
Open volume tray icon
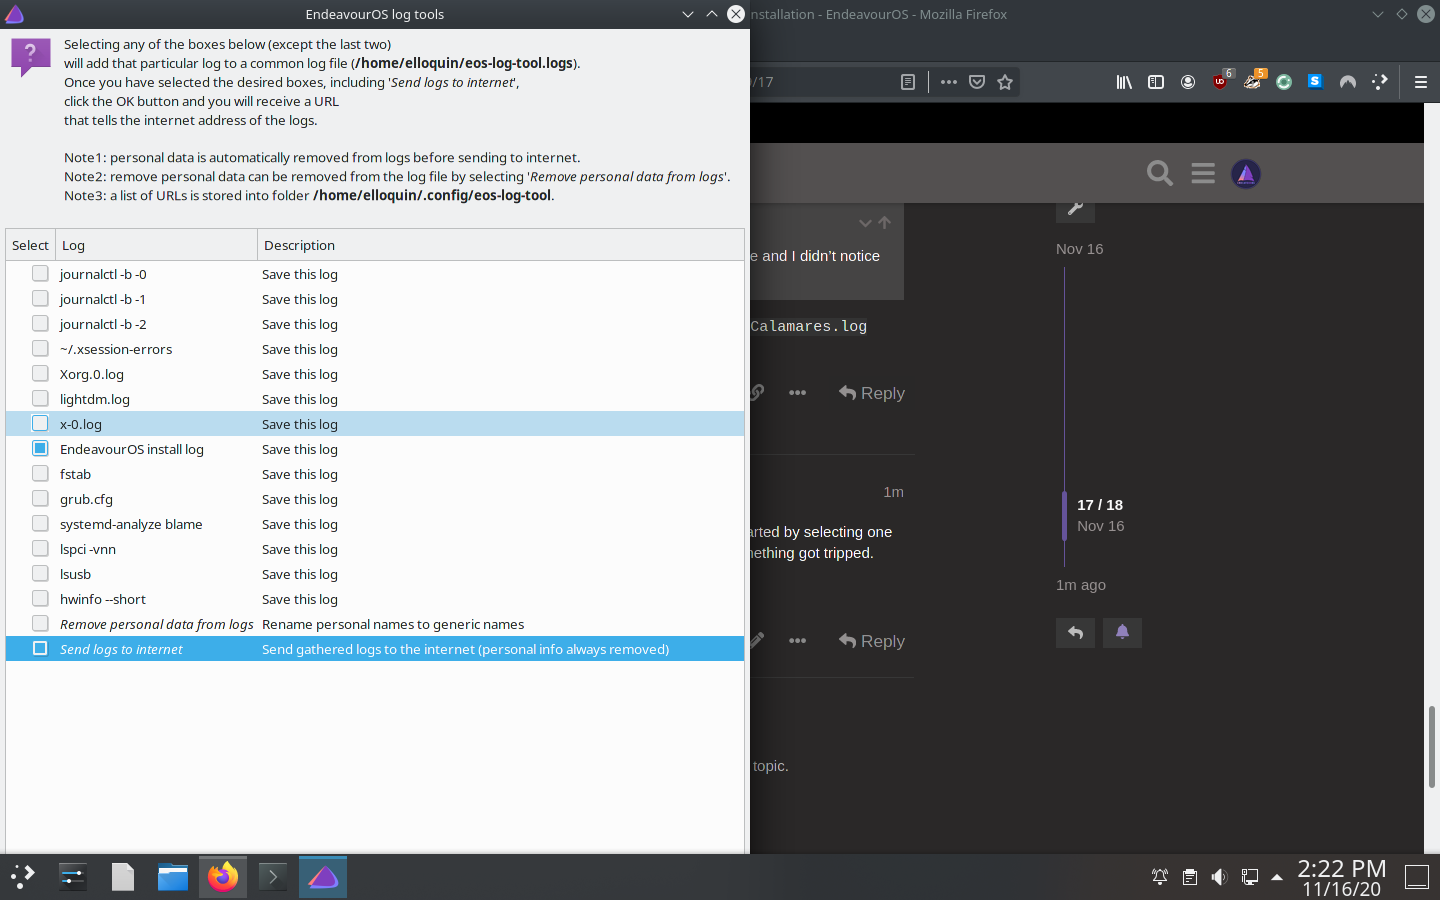[1219, 877]
